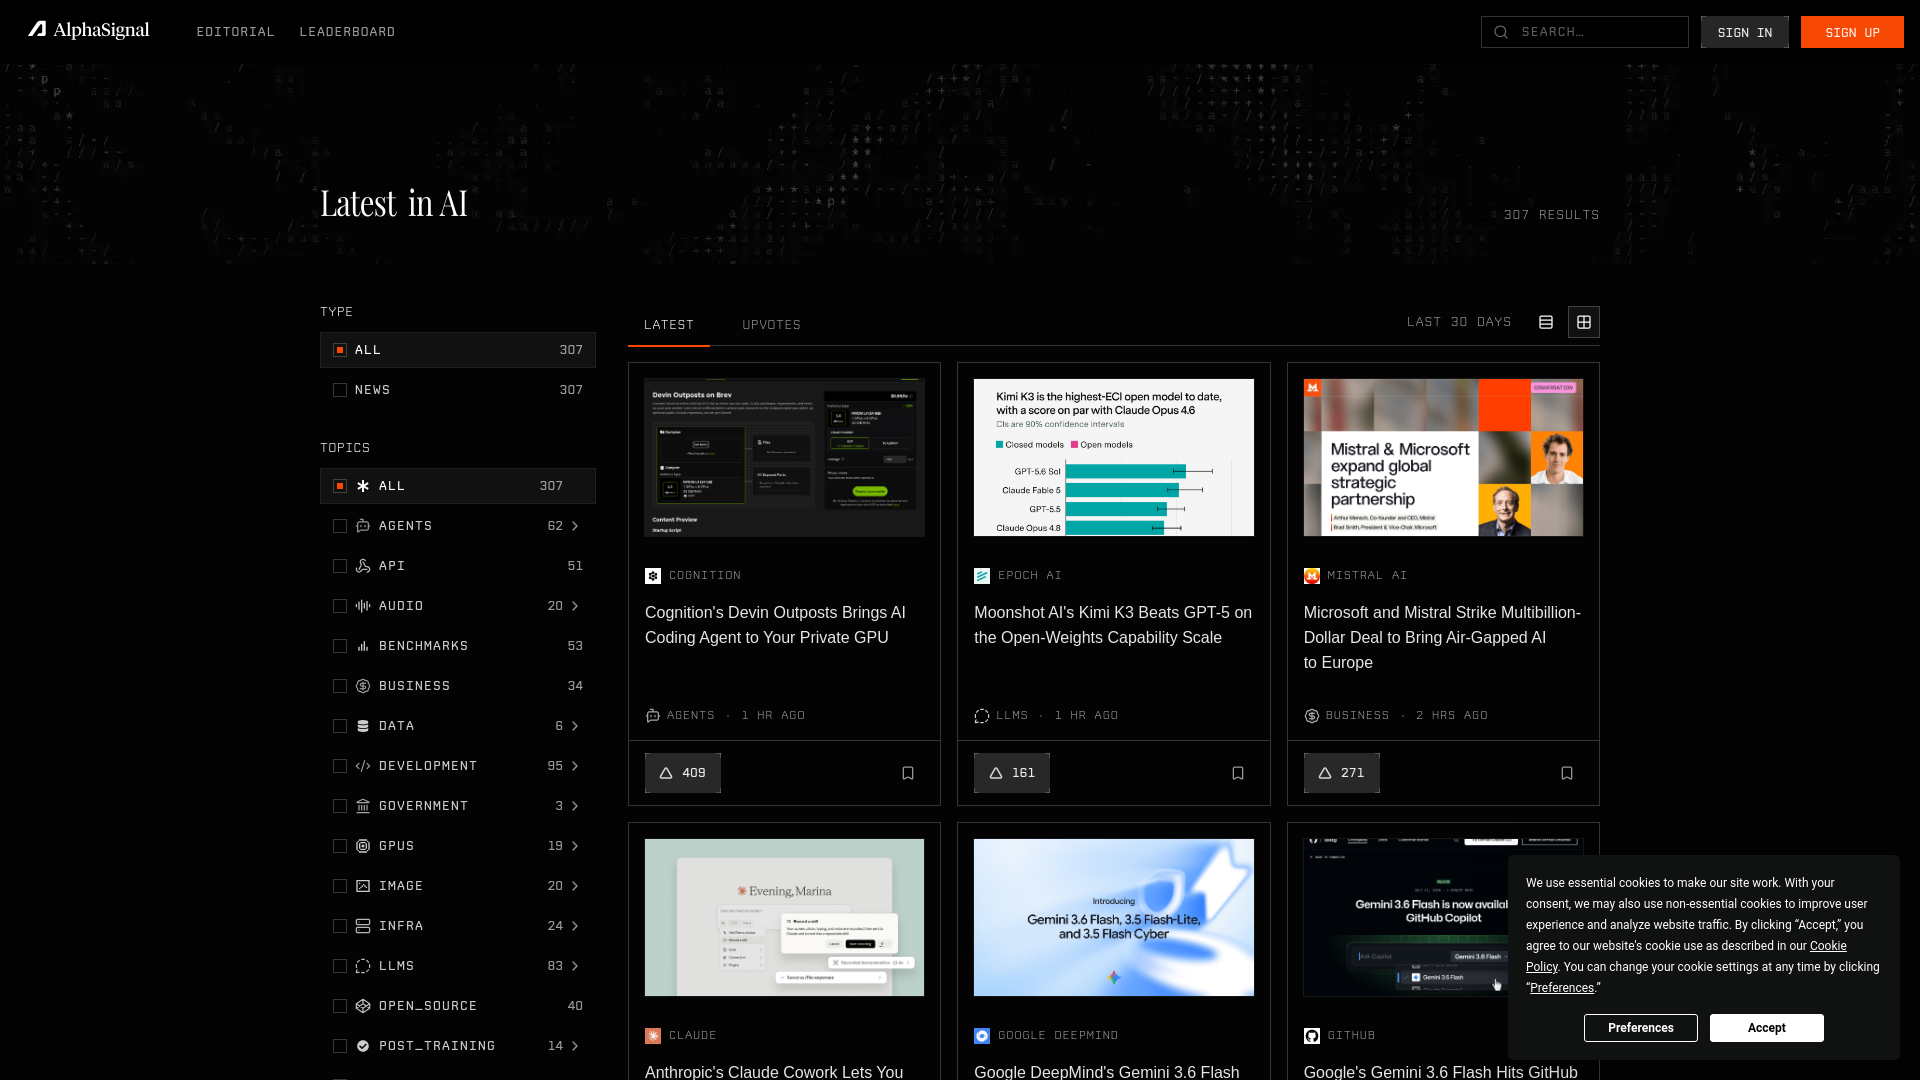Viewport: 1920px width, 1080px height.
Task: Expand the AUDIO topic chevron
Action: click(575, 606)
